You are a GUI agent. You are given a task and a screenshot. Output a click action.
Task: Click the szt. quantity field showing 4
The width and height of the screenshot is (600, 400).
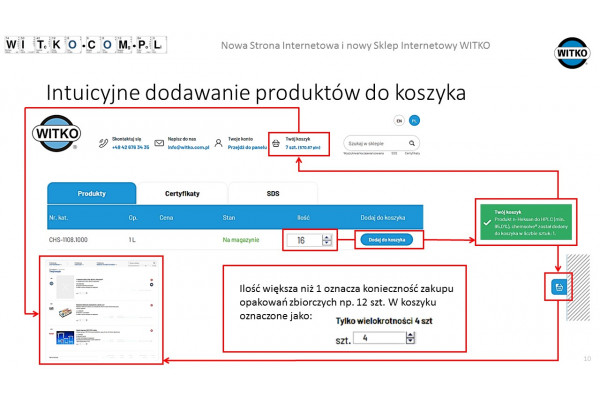pyautogui.click(x=379, y=338)
